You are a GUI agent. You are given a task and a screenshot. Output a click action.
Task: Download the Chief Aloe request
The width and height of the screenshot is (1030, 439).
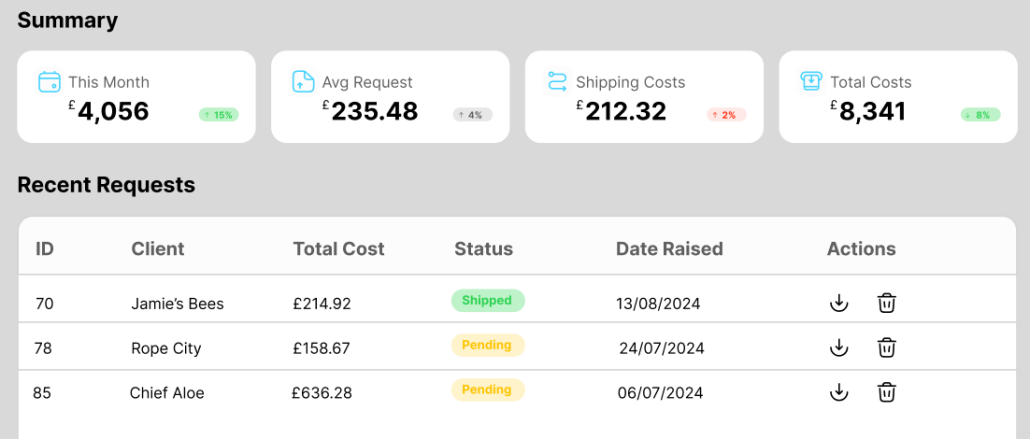click(839, 393)
